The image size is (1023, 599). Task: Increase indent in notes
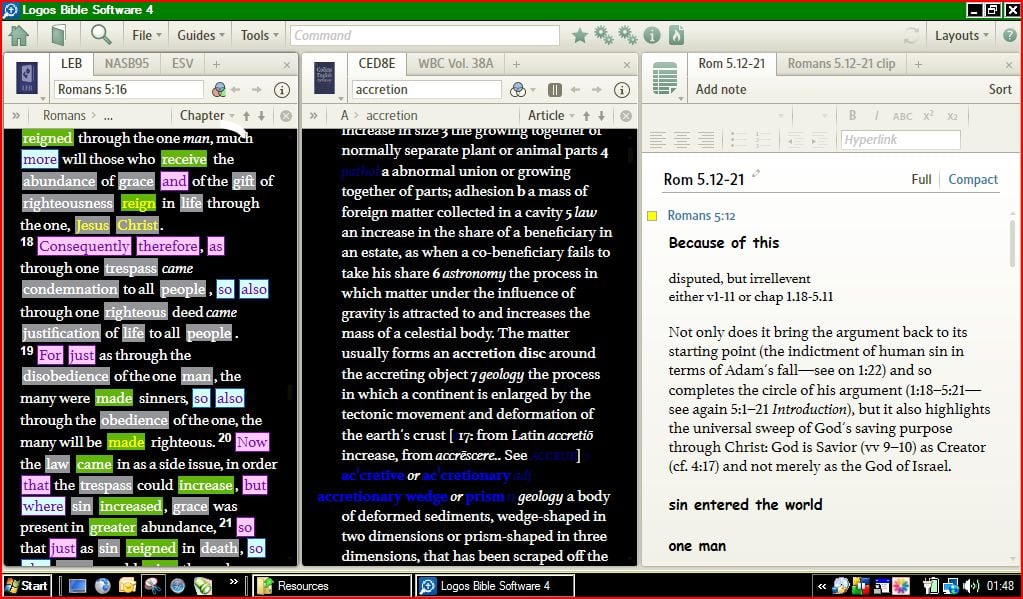pyautogui.click(x=819, y=139)
